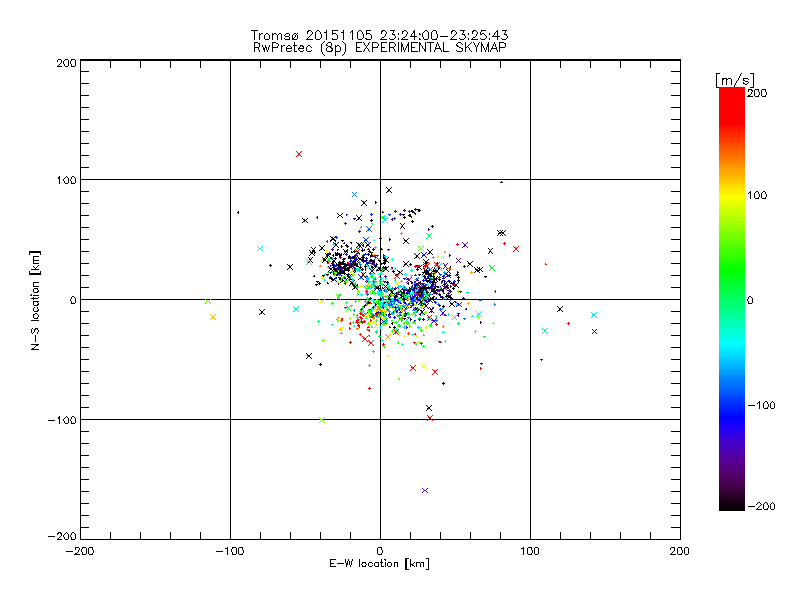Click the E-W axis "-100" tick label
This screenshot has width=800, height=600.
[230, 551]
